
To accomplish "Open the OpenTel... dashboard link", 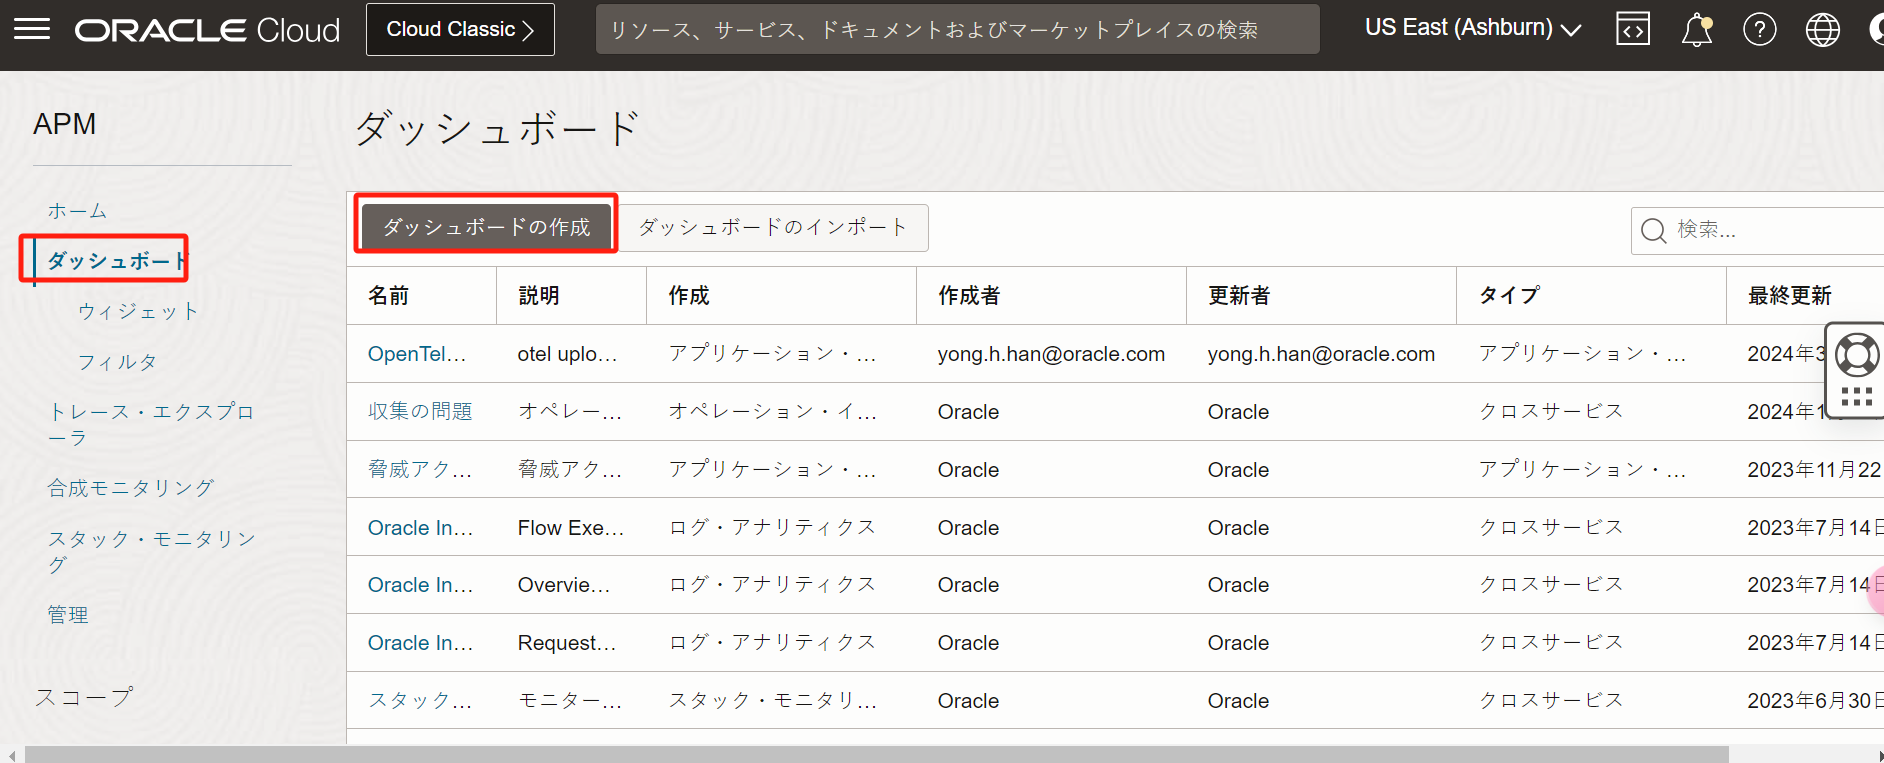I will click(416, 354).
